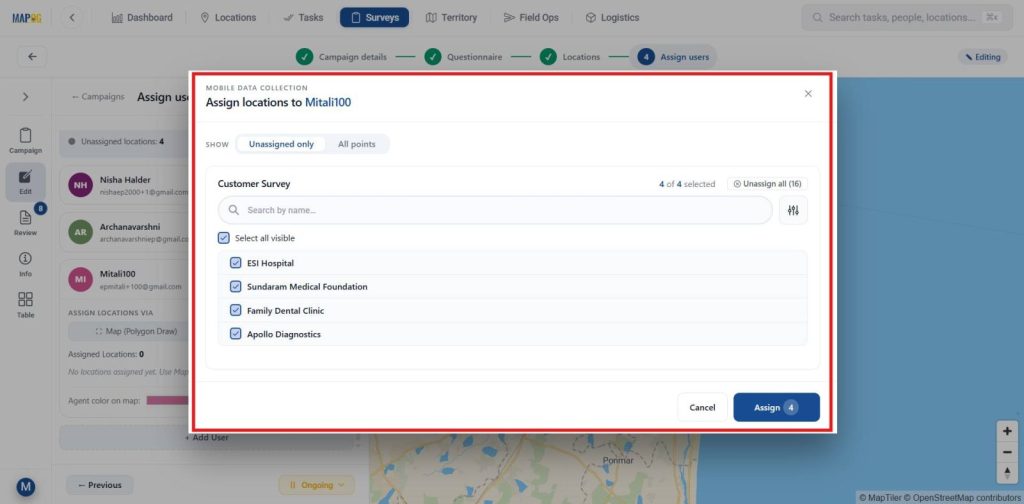
Task: Select Archanavarshni avatar AR
Action: coord(80,232)
